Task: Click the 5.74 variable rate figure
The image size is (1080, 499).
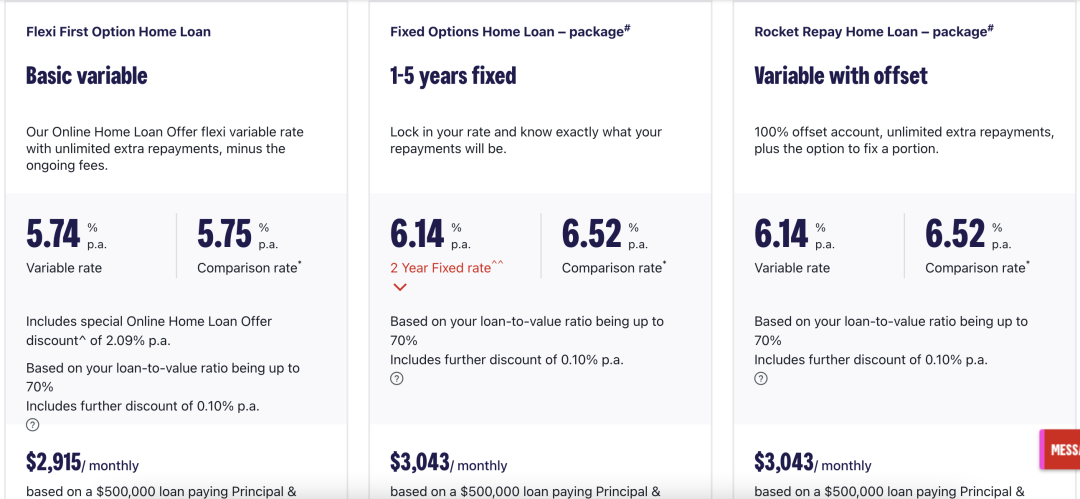Action: 53,234
